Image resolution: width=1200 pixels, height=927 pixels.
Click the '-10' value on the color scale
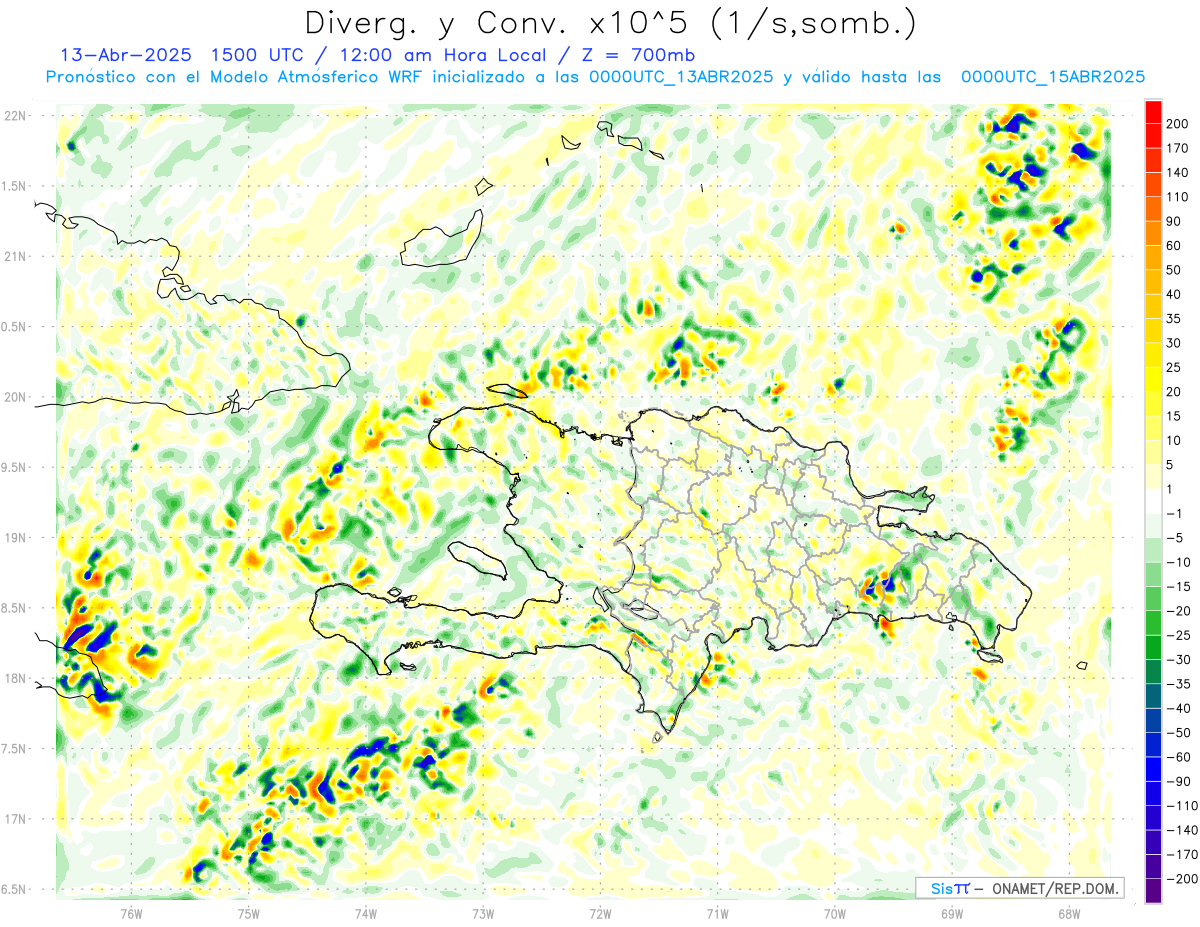tap(1178, 562)
